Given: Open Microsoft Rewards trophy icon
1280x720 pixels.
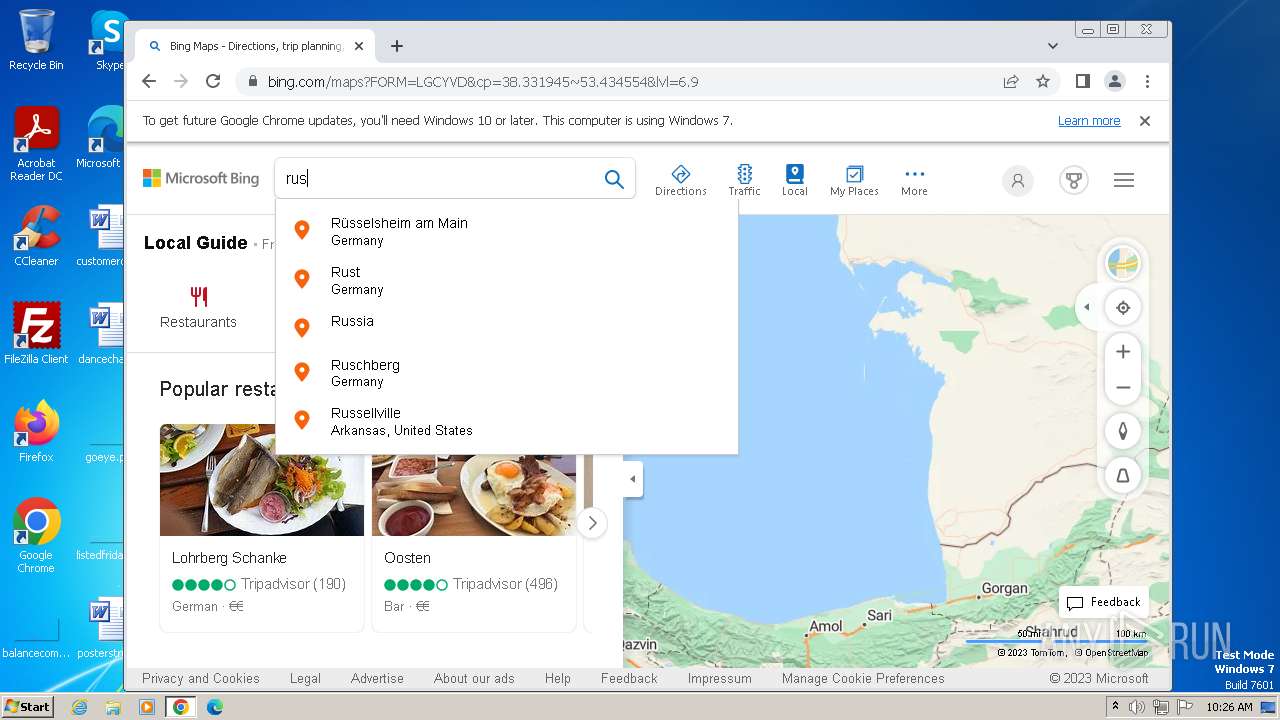Looking at the screenshot, I should 1074,180.
